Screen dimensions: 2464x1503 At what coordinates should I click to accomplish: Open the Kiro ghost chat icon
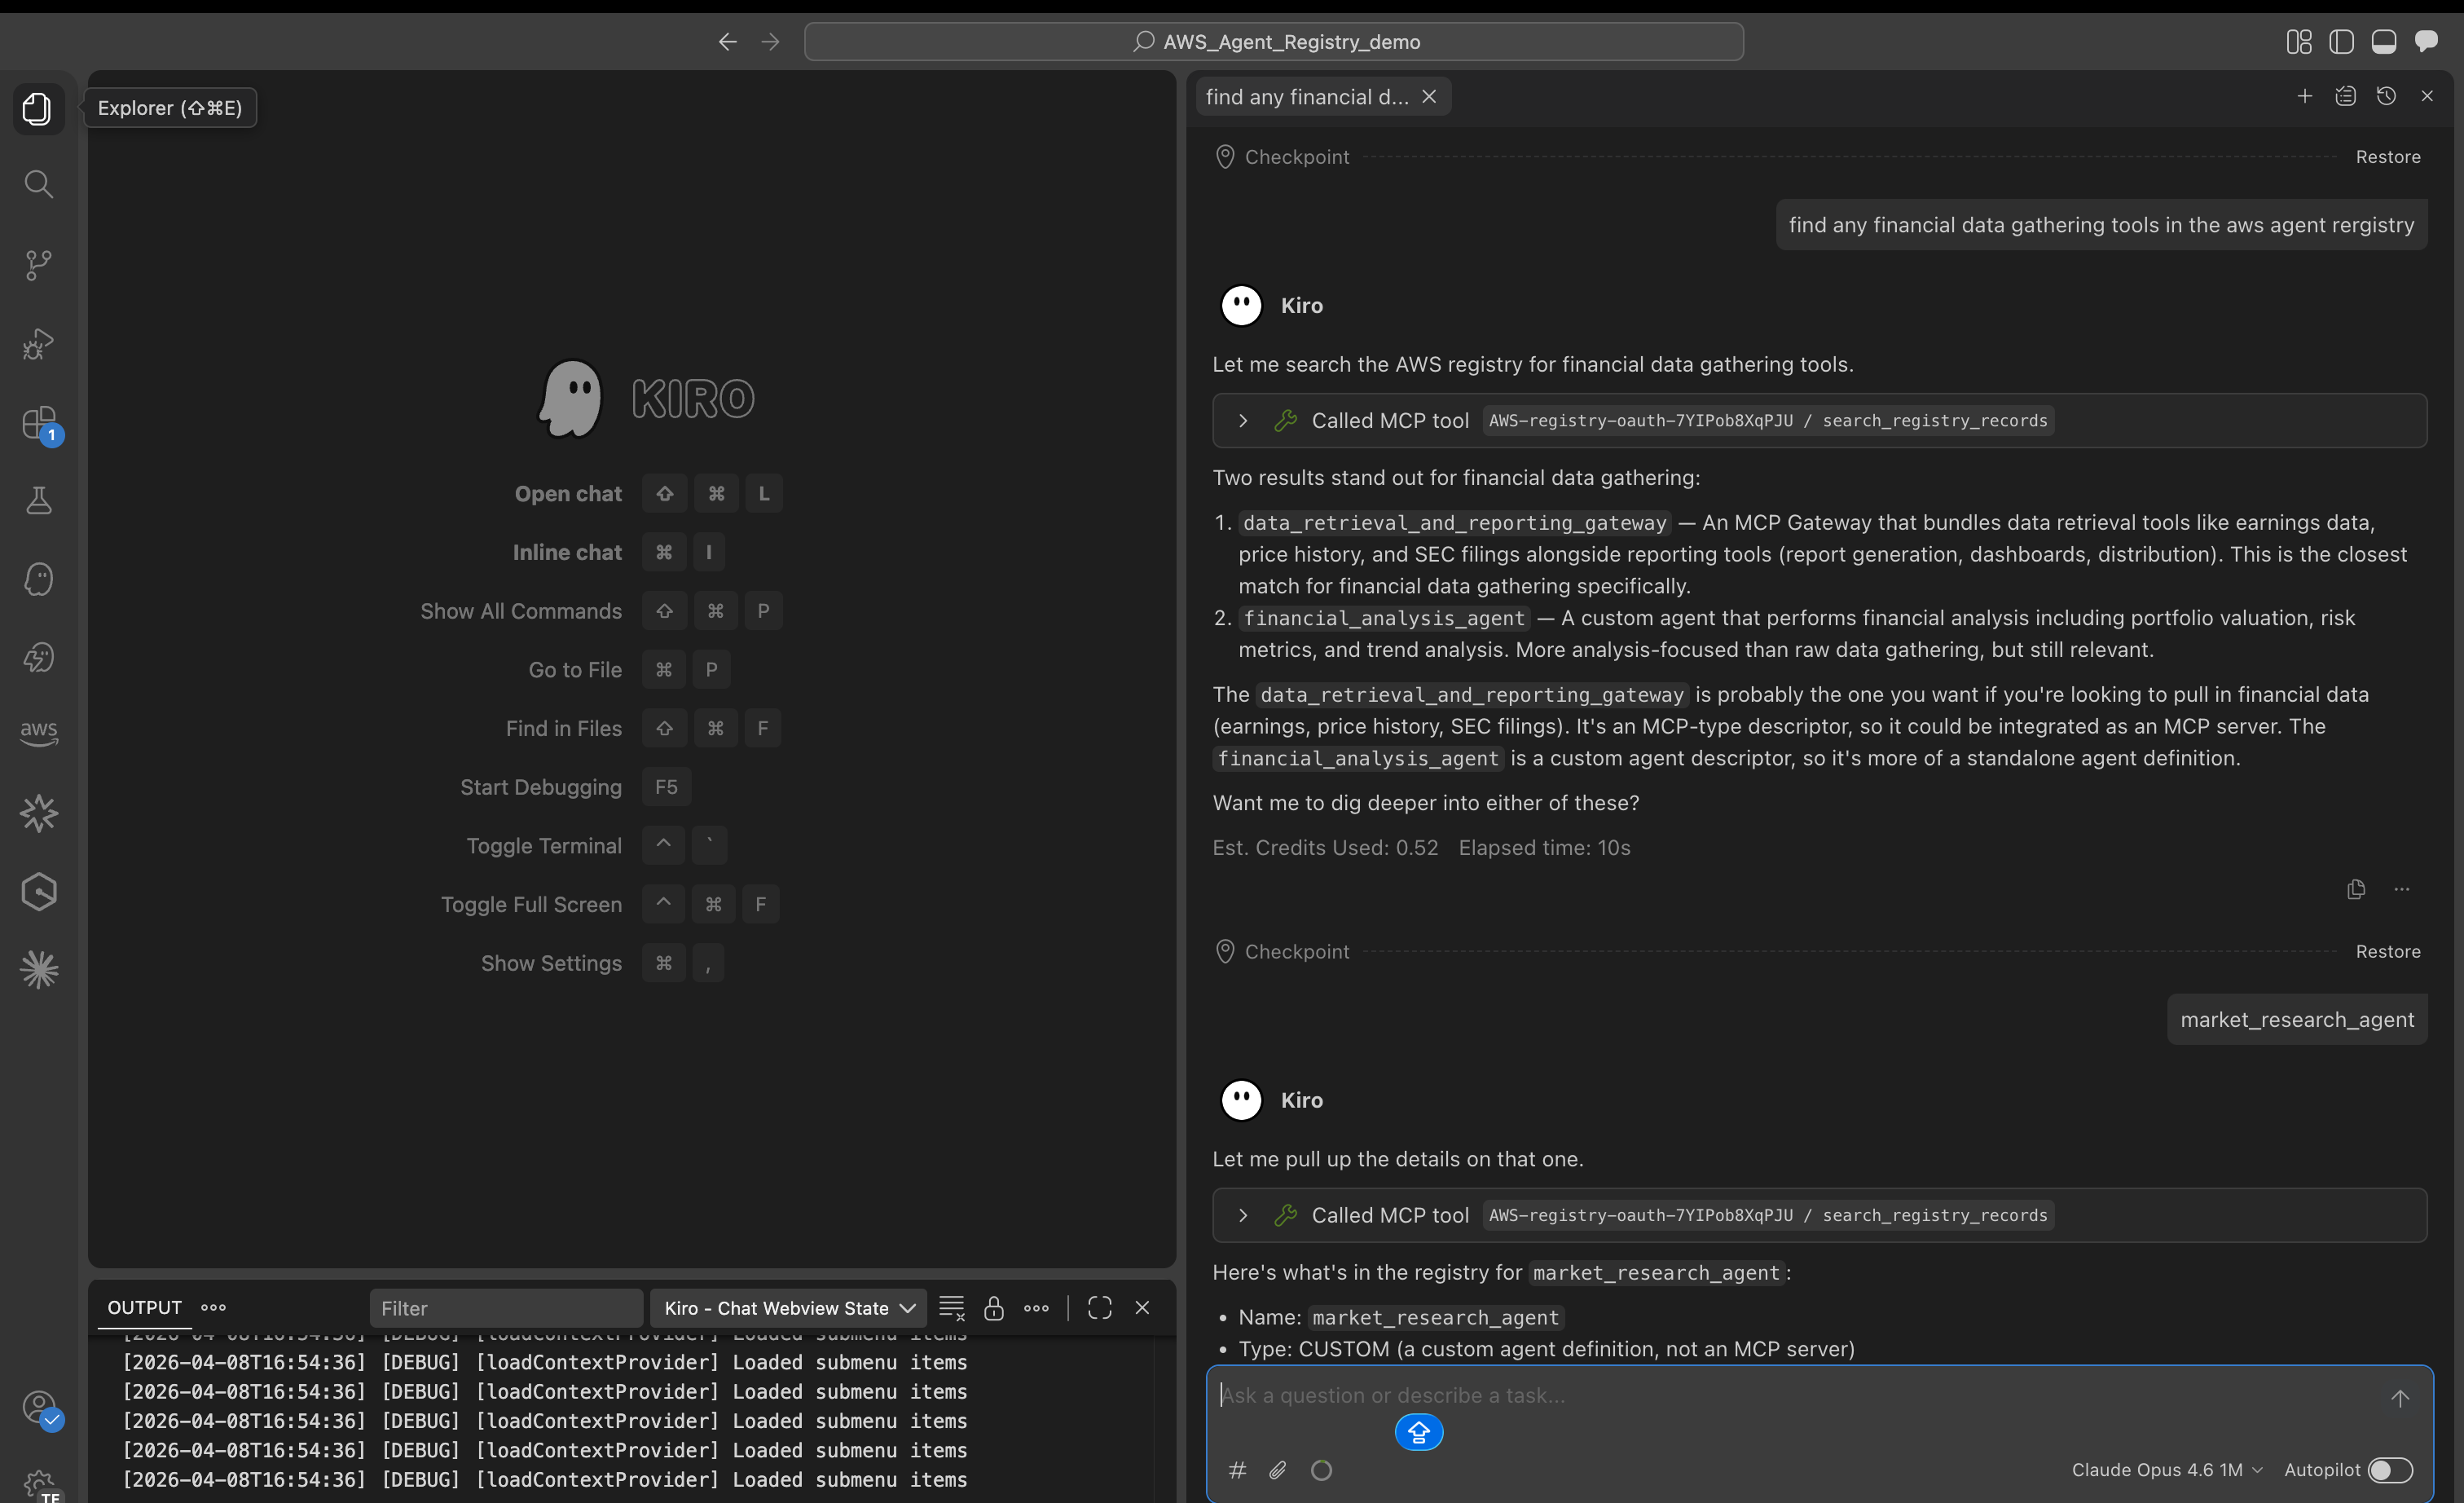[38, 579]
